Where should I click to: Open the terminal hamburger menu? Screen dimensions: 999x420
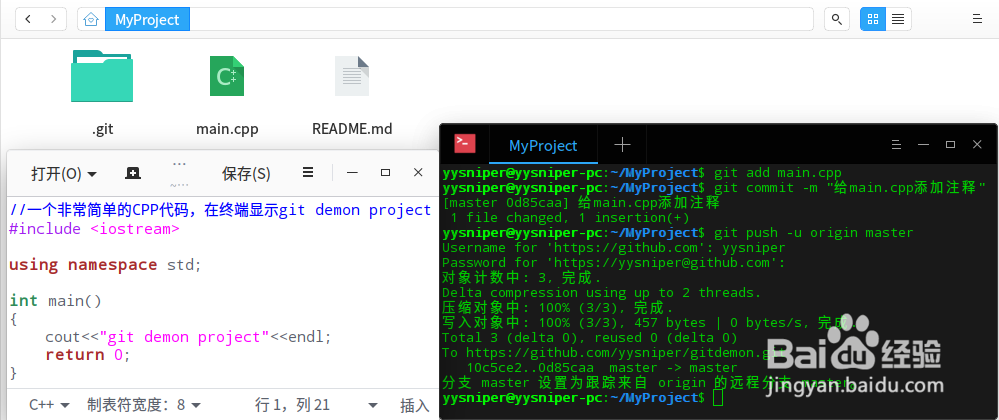896,145
